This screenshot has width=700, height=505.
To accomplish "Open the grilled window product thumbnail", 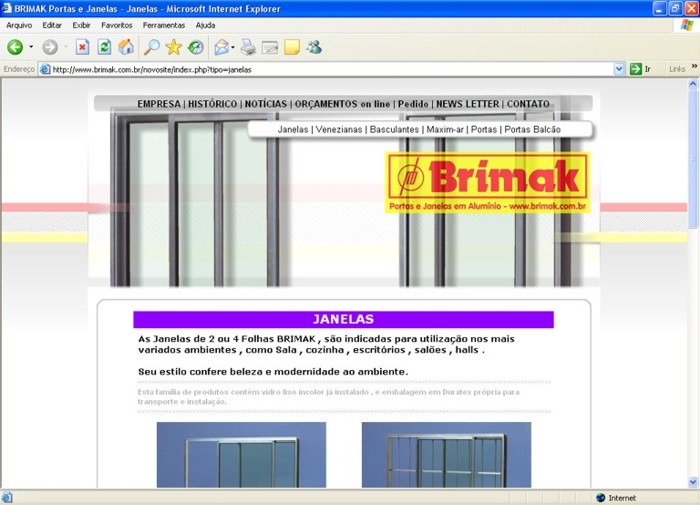I will [x=446, y=455].
